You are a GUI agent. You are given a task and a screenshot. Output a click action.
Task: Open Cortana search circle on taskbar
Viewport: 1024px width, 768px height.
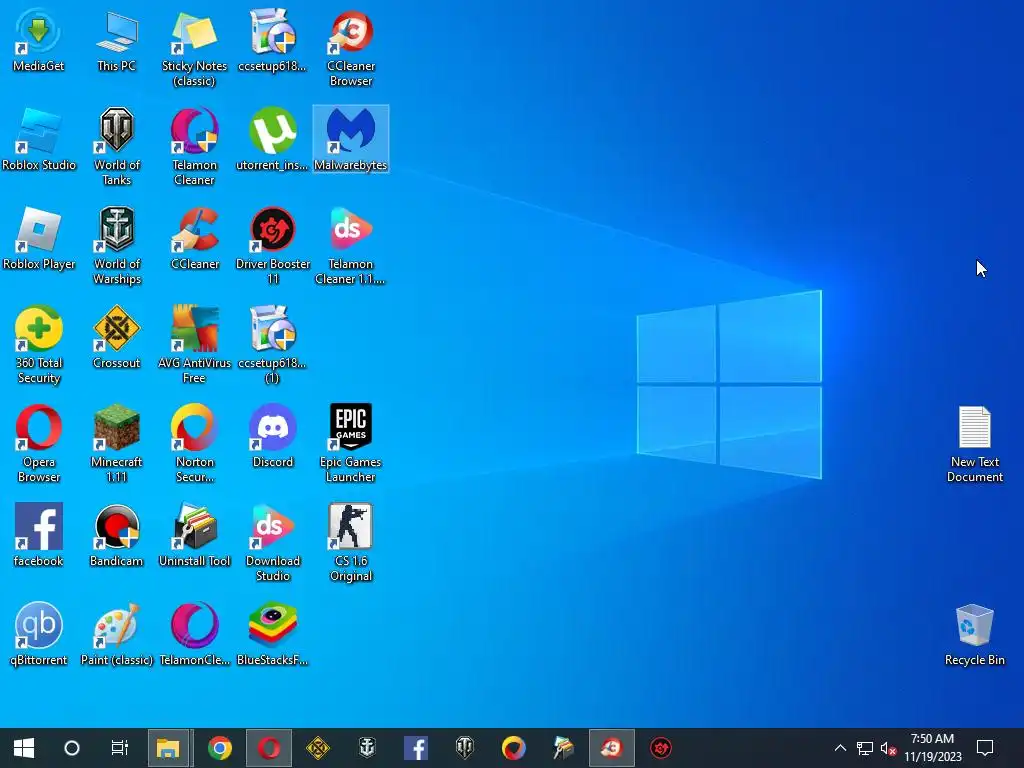(72, 748)
